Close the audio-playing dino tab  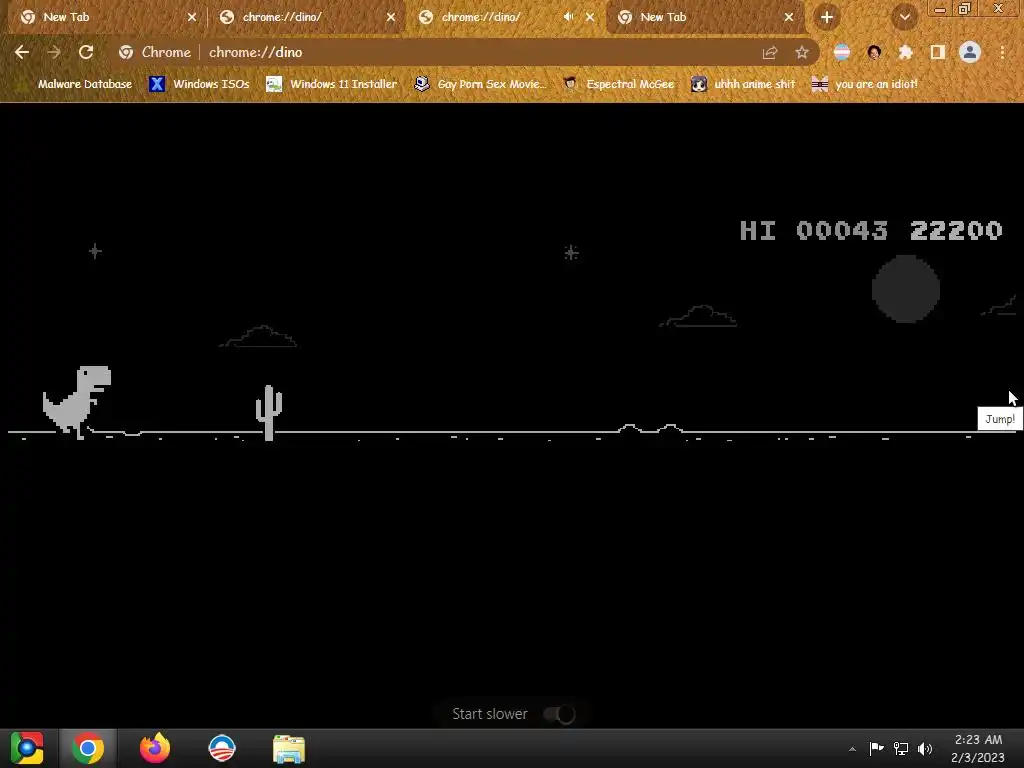(x=590, y=18)
